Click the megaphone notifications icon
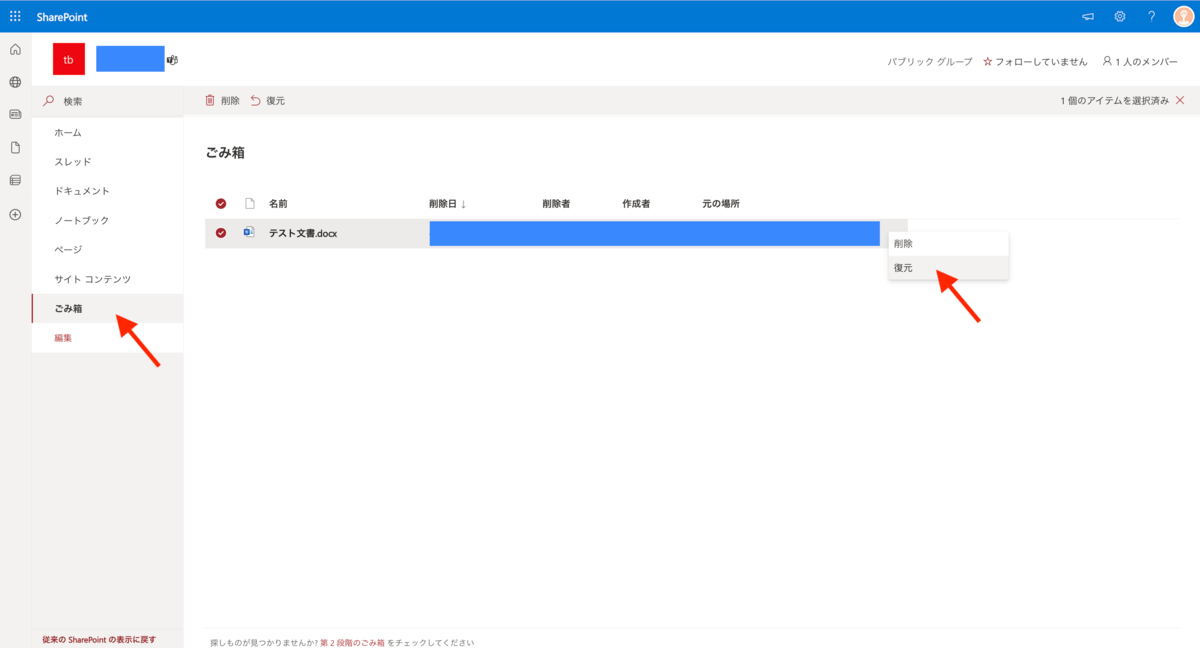This screenshot has height=648, width=1200. pyautogui.click(x=1088, y=16)
